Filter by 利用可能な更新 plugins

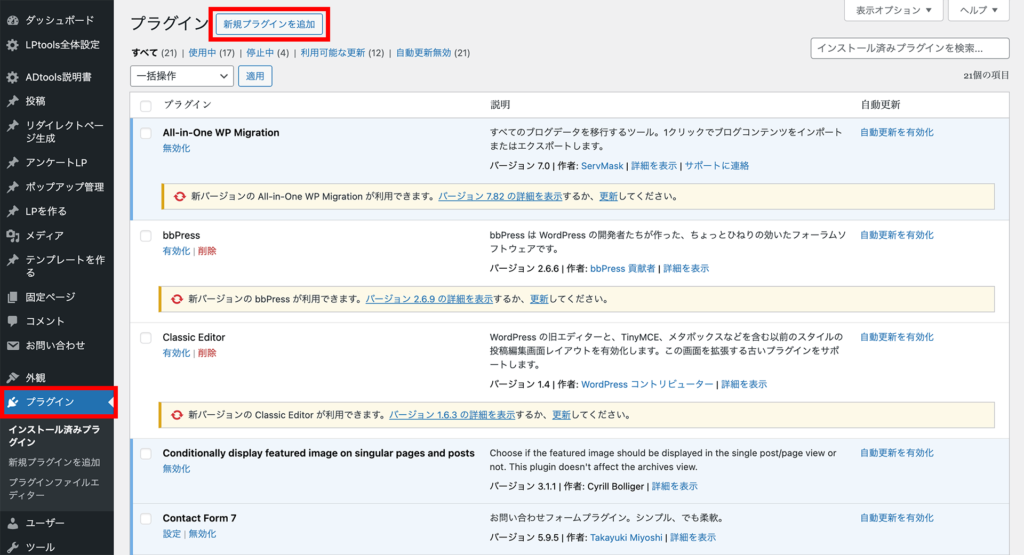[x=332, y=53]
